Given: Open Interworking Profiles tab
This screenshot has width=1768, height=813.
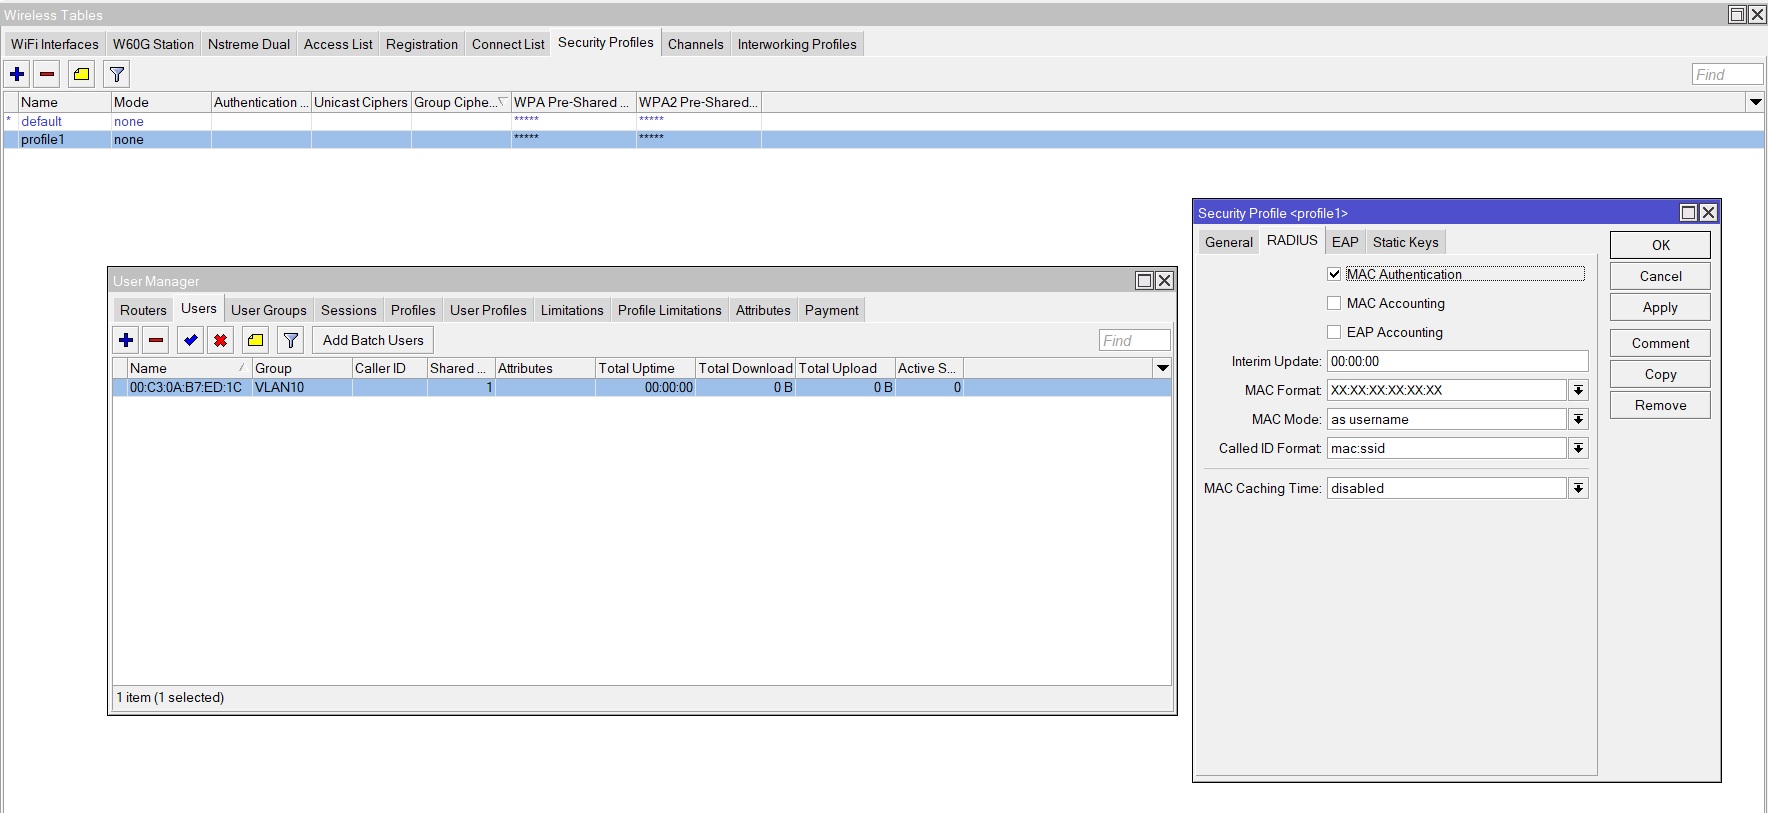Looking at the screenshot, I should coord(797,44).
